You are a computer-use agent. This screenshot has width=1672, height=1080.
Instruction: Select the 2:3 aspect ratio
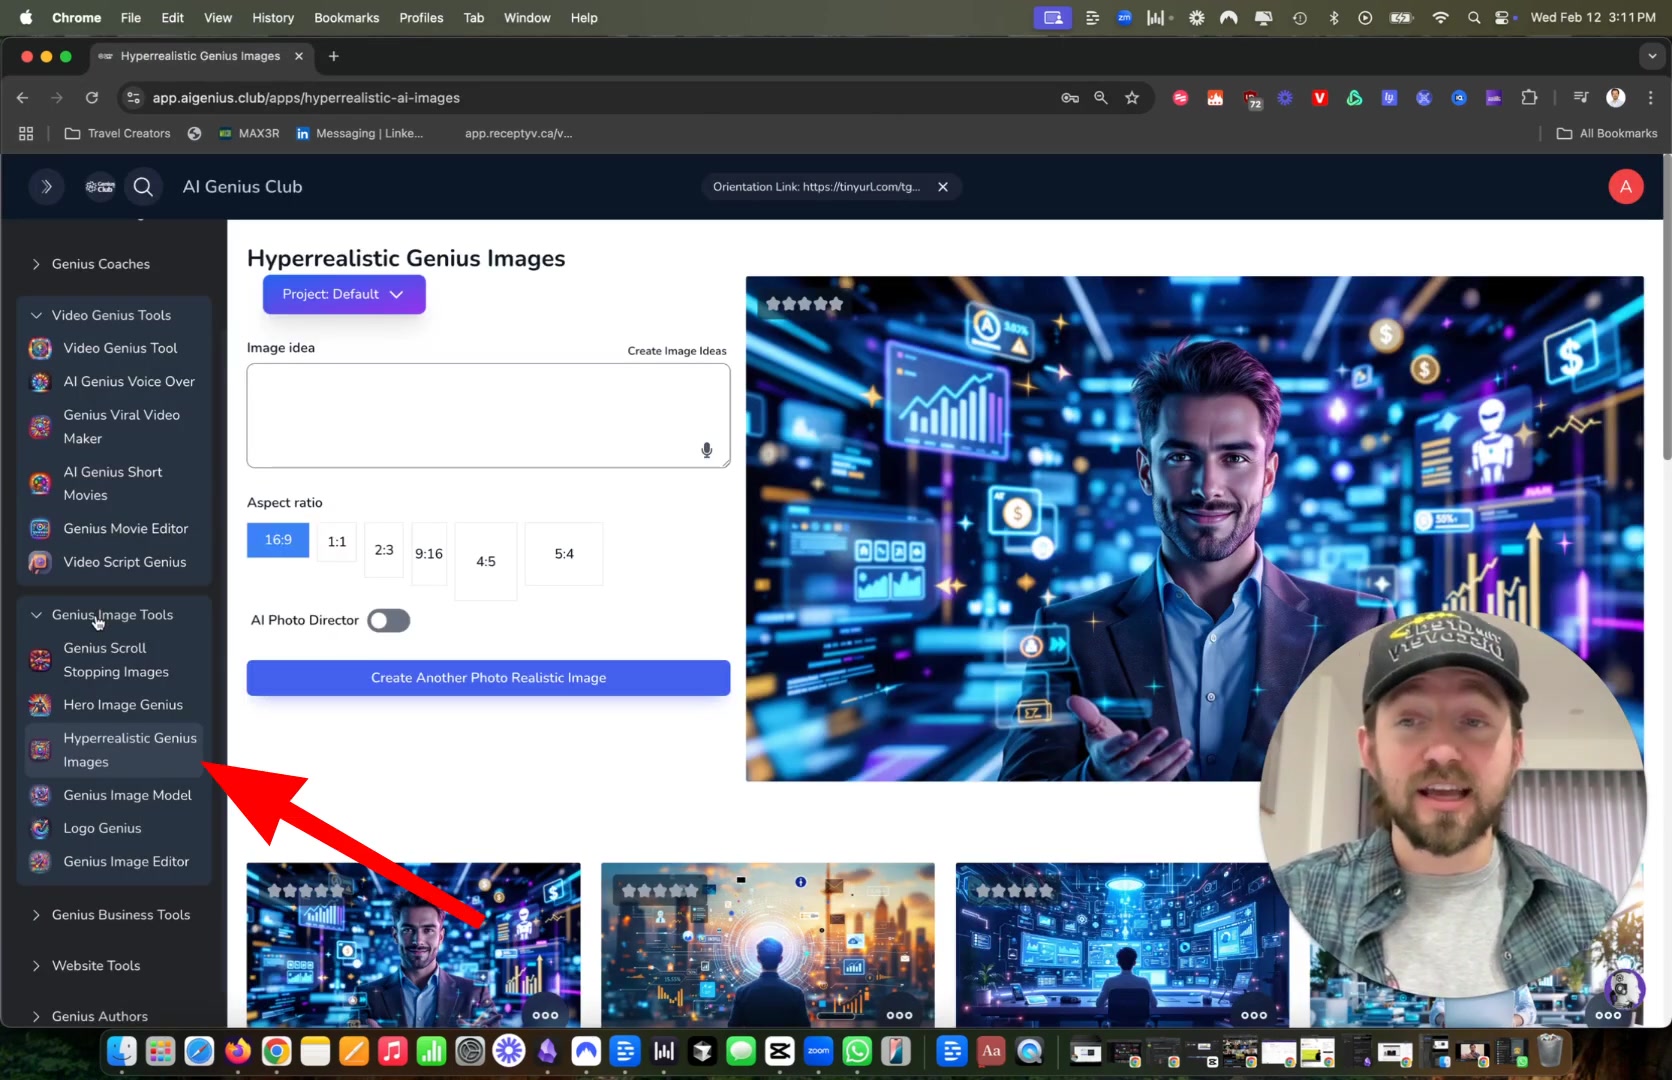(384, 550)
